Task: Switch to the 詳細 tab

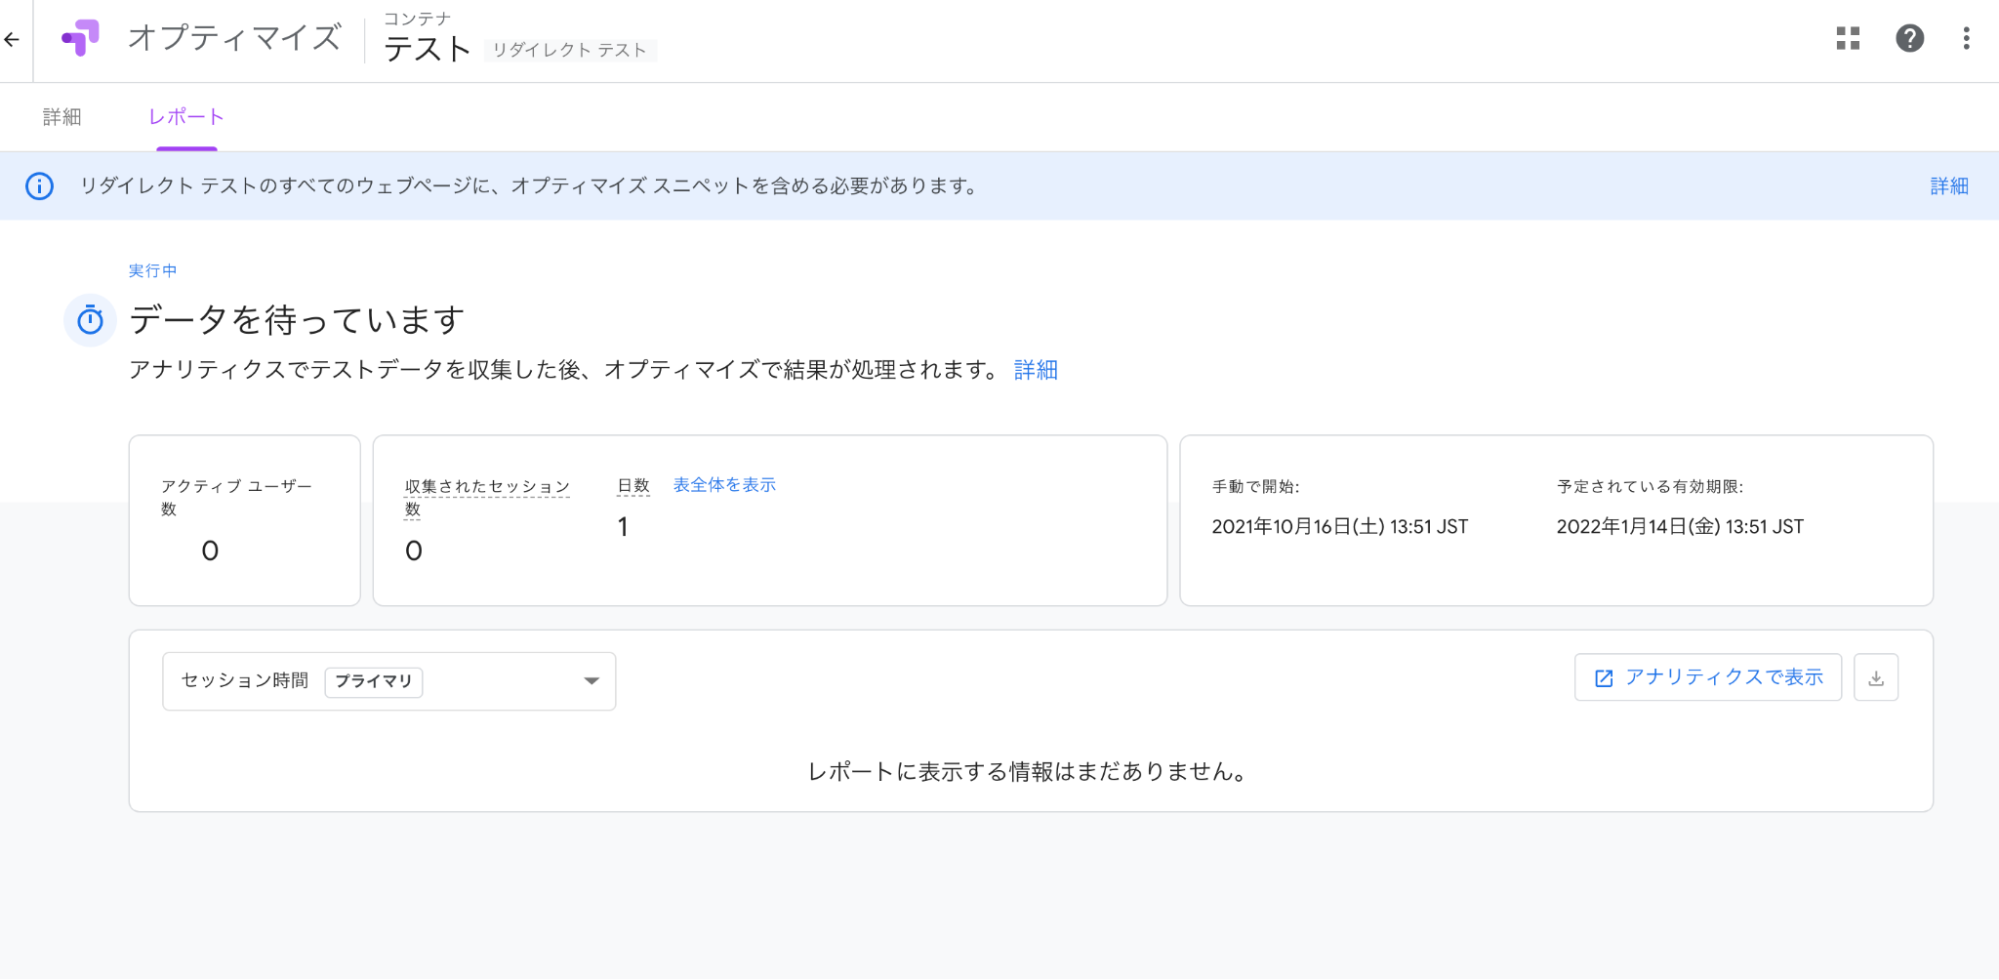Action: coord(62,117)
